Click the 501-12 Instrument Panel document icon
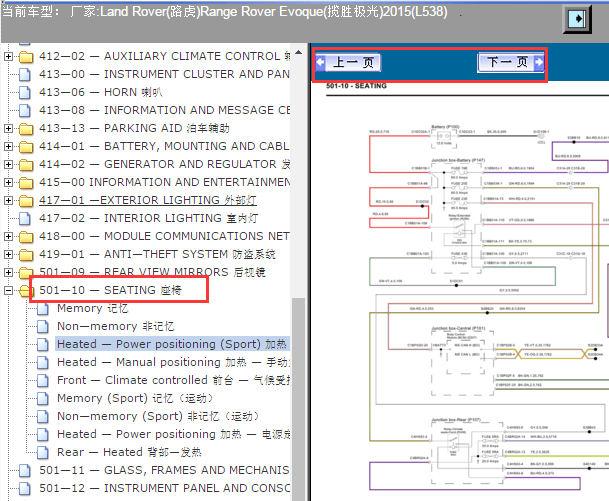 tap(25, 489)
